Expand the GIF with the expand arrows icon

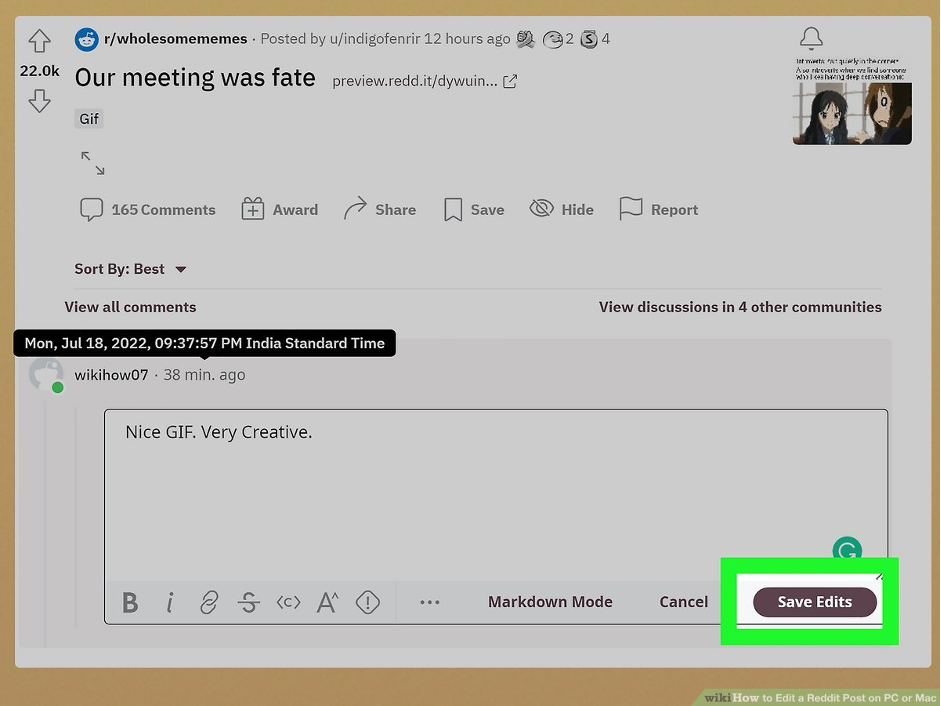pyautogui.click(x=93, y=163)
